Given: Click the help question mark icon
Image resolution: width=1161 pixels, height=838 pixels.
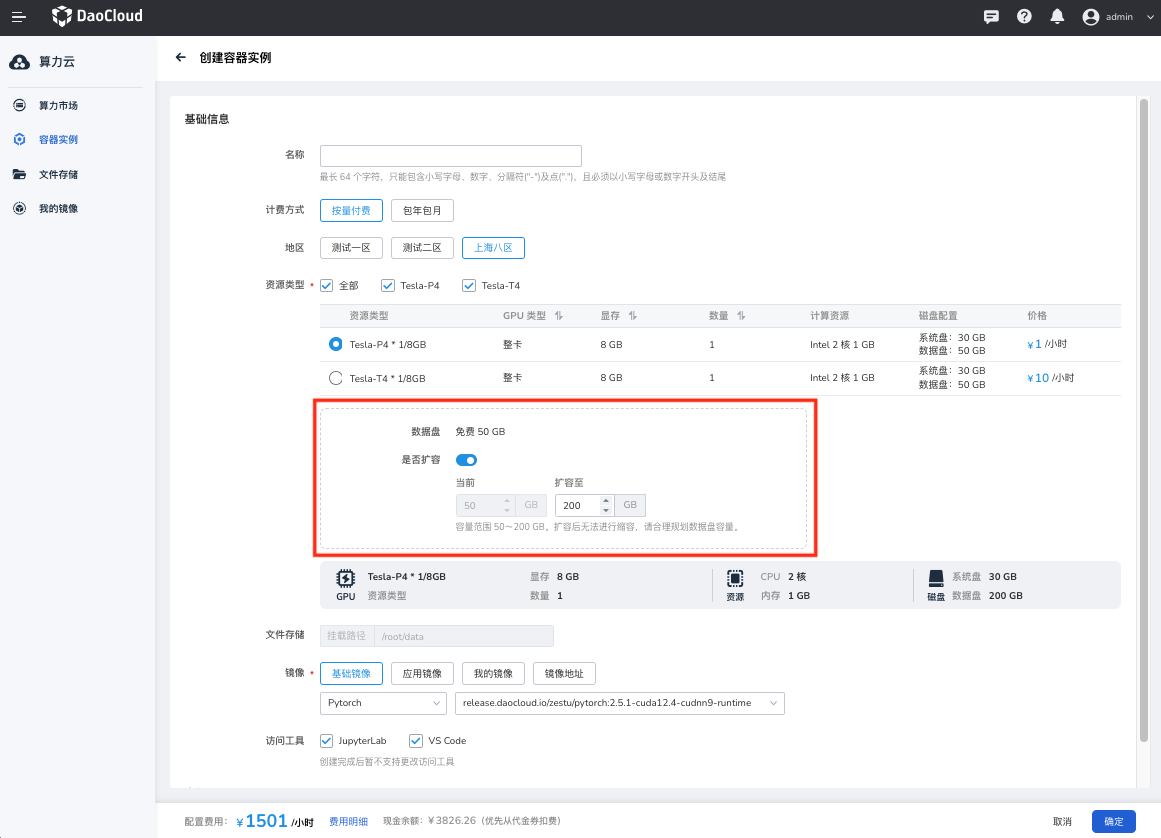Looking at the screenshot, I should tap(1024, 17).
